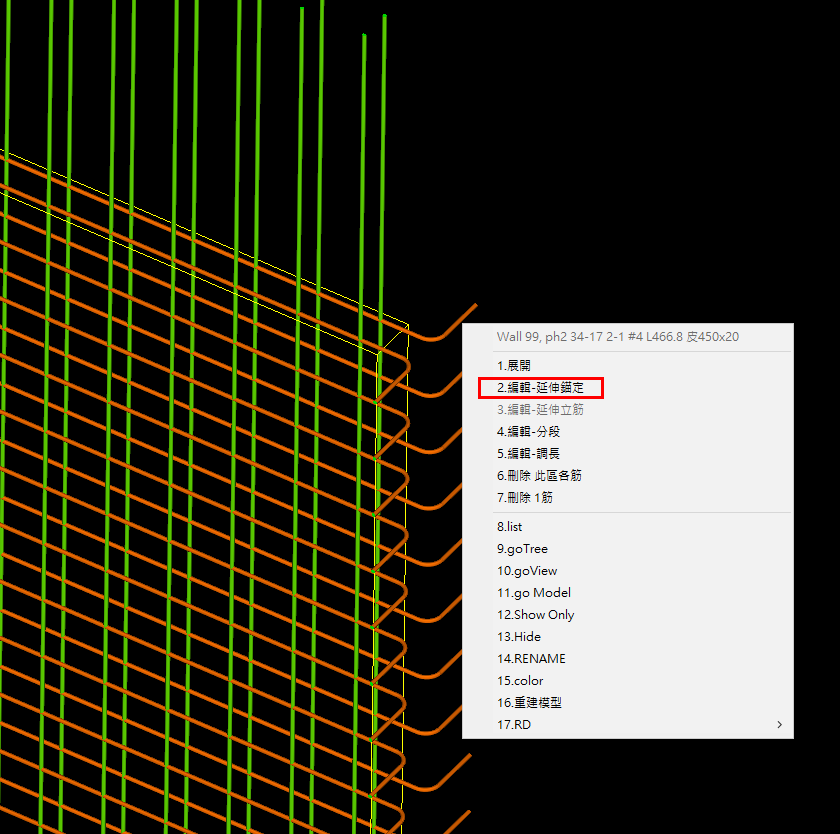The height and width of the screenshot is (834, 840).
Task: Choose 5.編輯-調長 menu item
Action: click(627, 453)
